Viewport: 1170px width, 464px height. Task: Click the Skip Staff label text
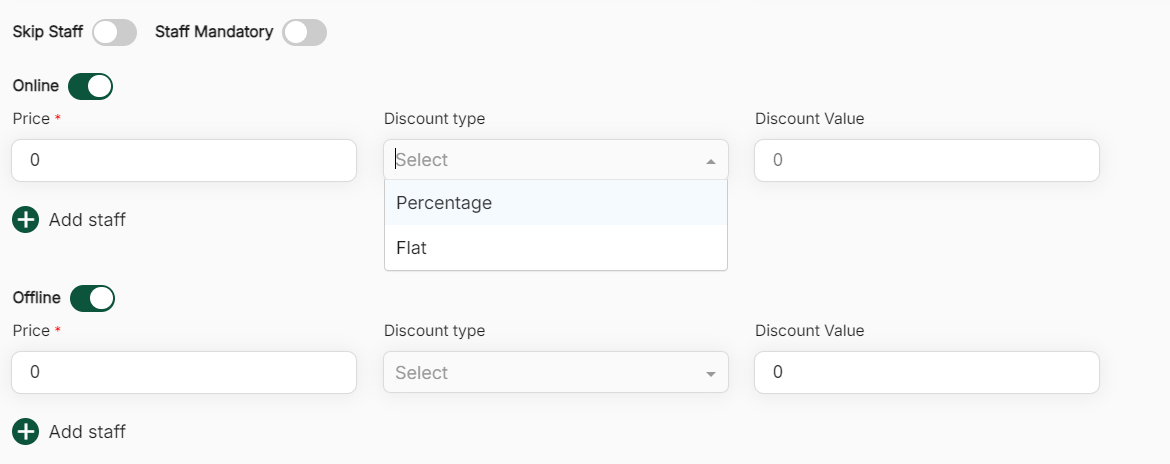(47, 32)
